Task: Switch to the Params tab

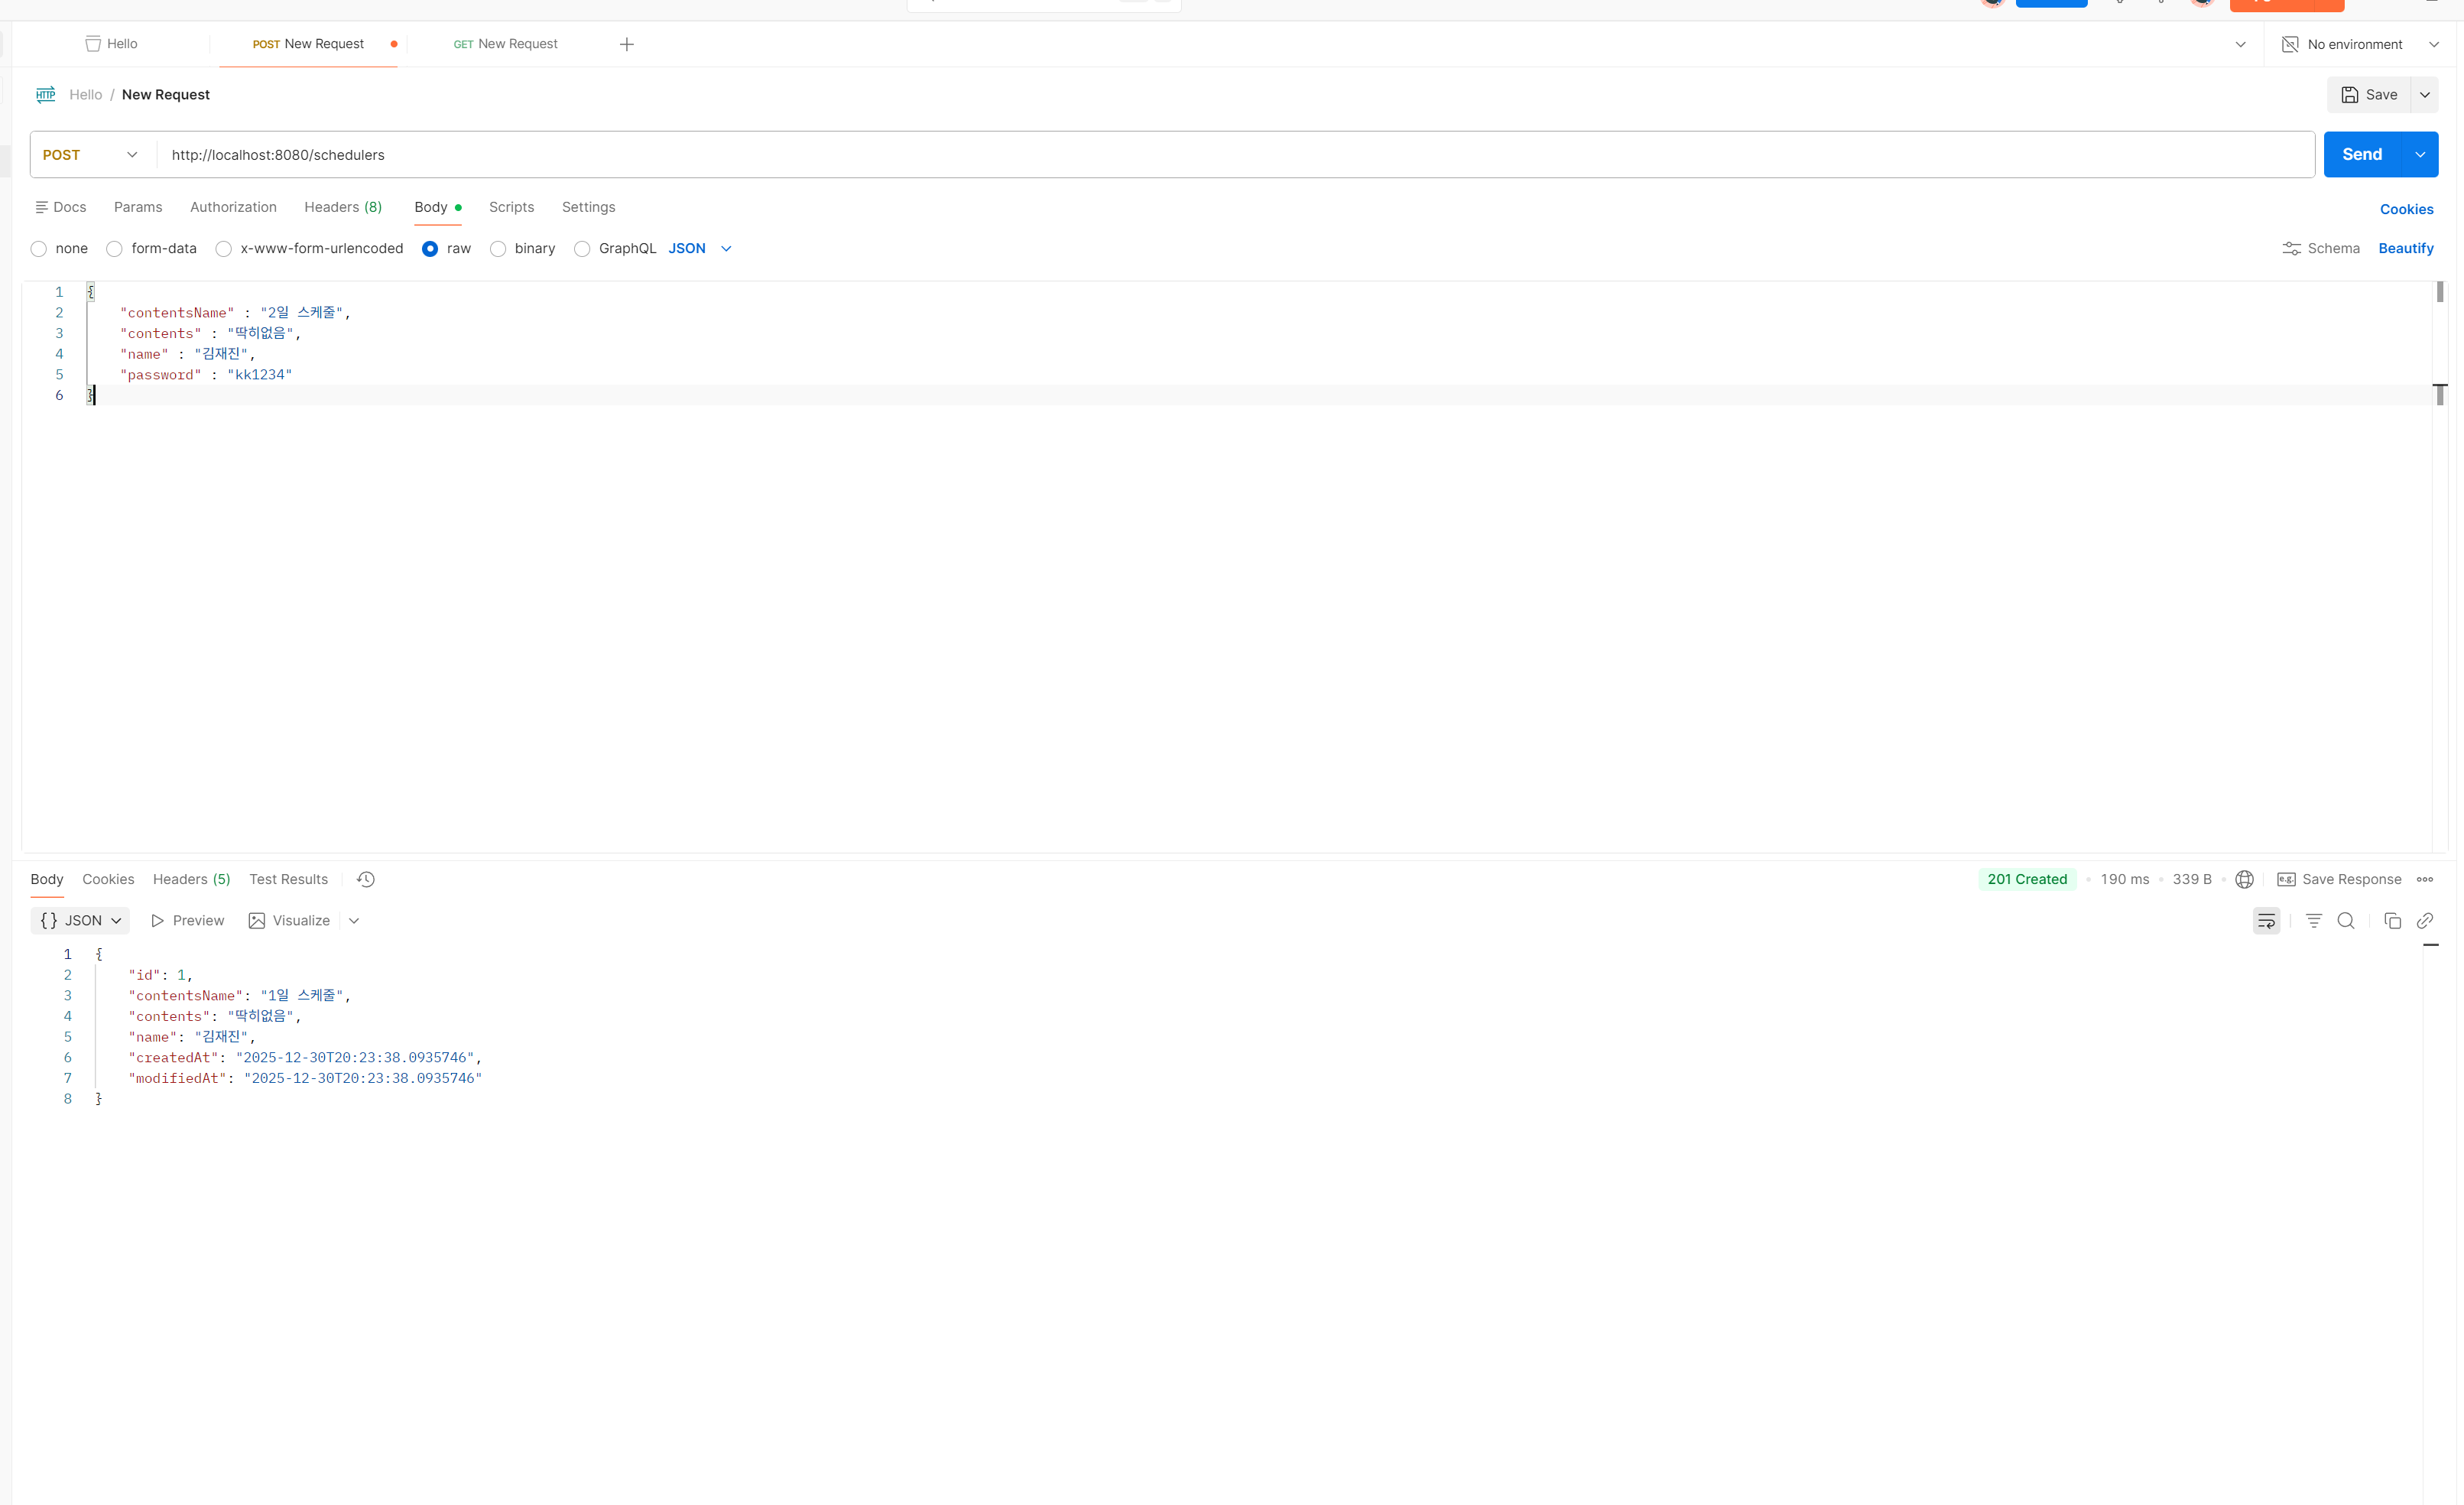Action: (138, 207)
